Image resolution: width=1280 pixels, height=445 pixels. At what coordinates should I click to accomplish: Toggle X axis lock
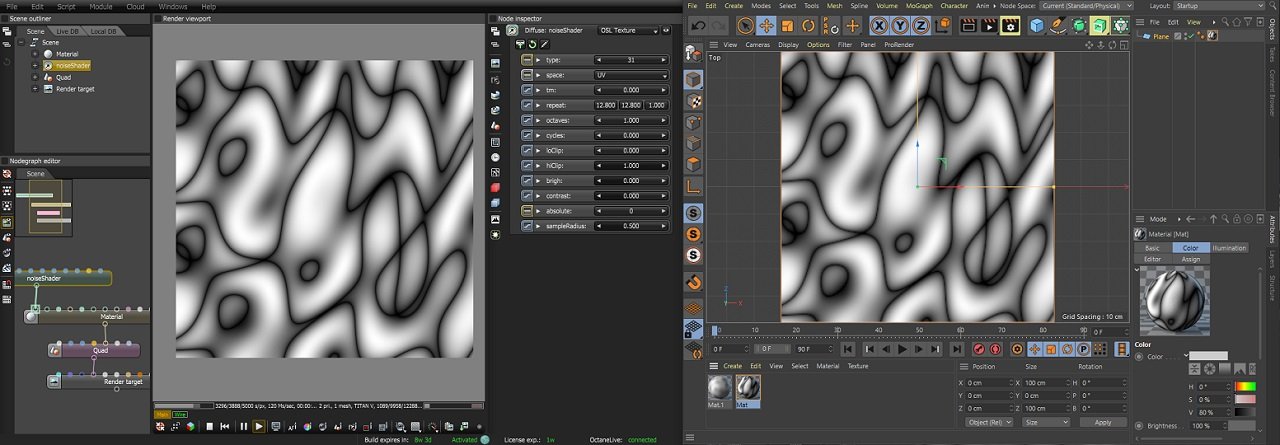[880, 26]
